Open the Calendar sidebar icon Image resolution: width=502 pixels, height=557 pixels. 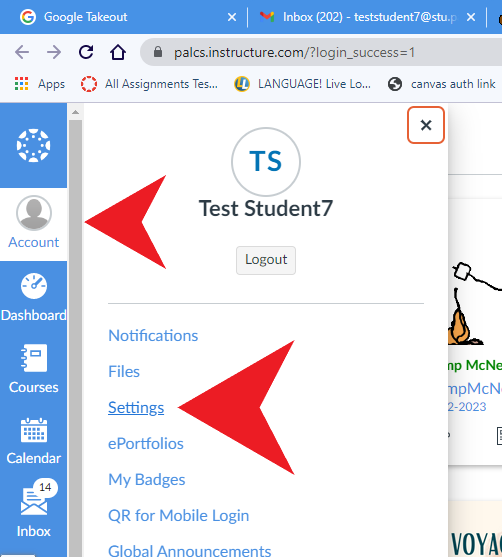pos(33,441)
